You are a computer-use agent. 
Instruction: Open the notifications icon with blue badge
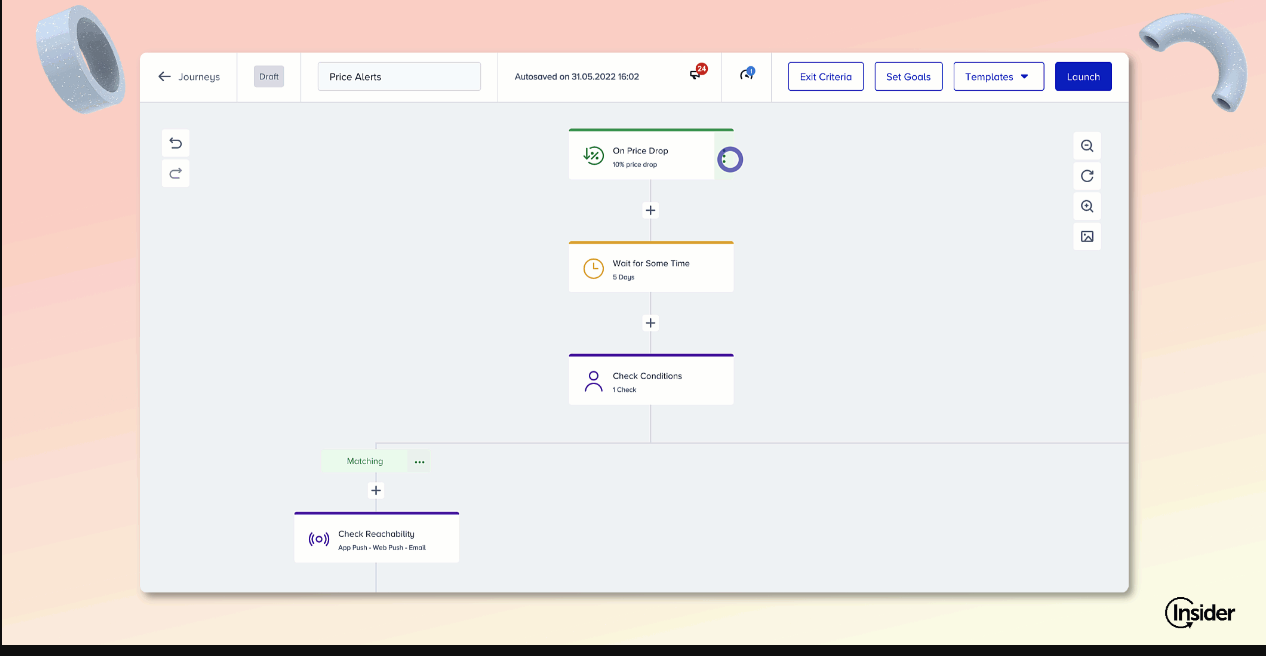746,75
